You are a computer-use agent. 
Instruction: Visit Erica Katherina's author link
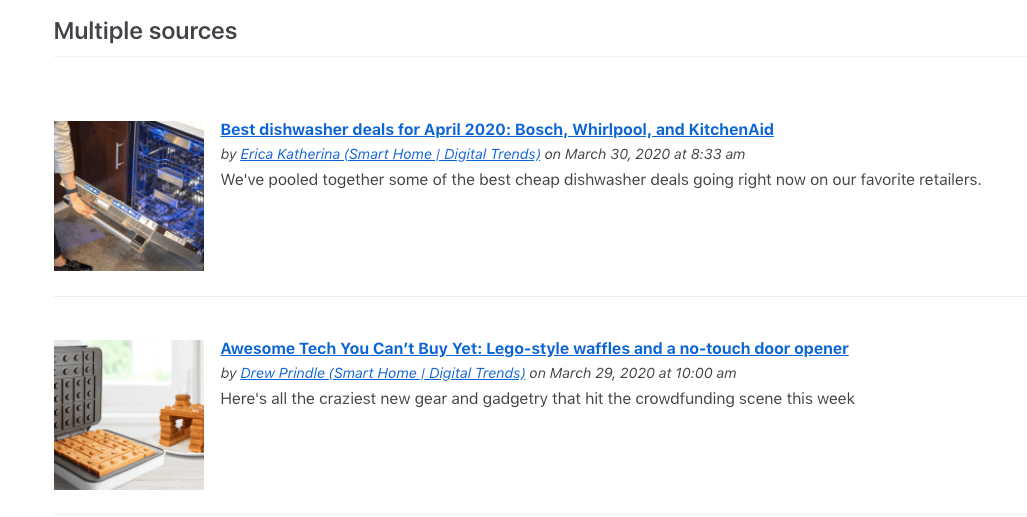[x=390, y=155]
